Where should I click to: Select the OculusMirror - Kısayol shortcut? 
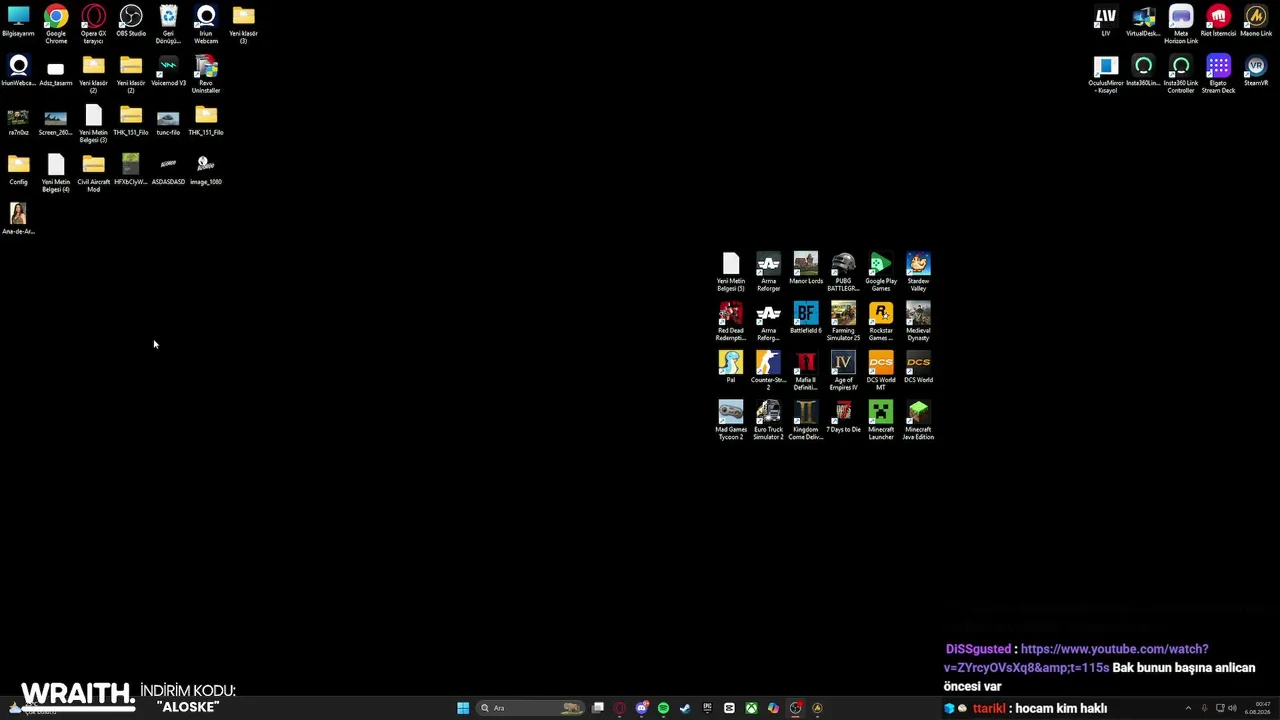[x=1106, y=75]
